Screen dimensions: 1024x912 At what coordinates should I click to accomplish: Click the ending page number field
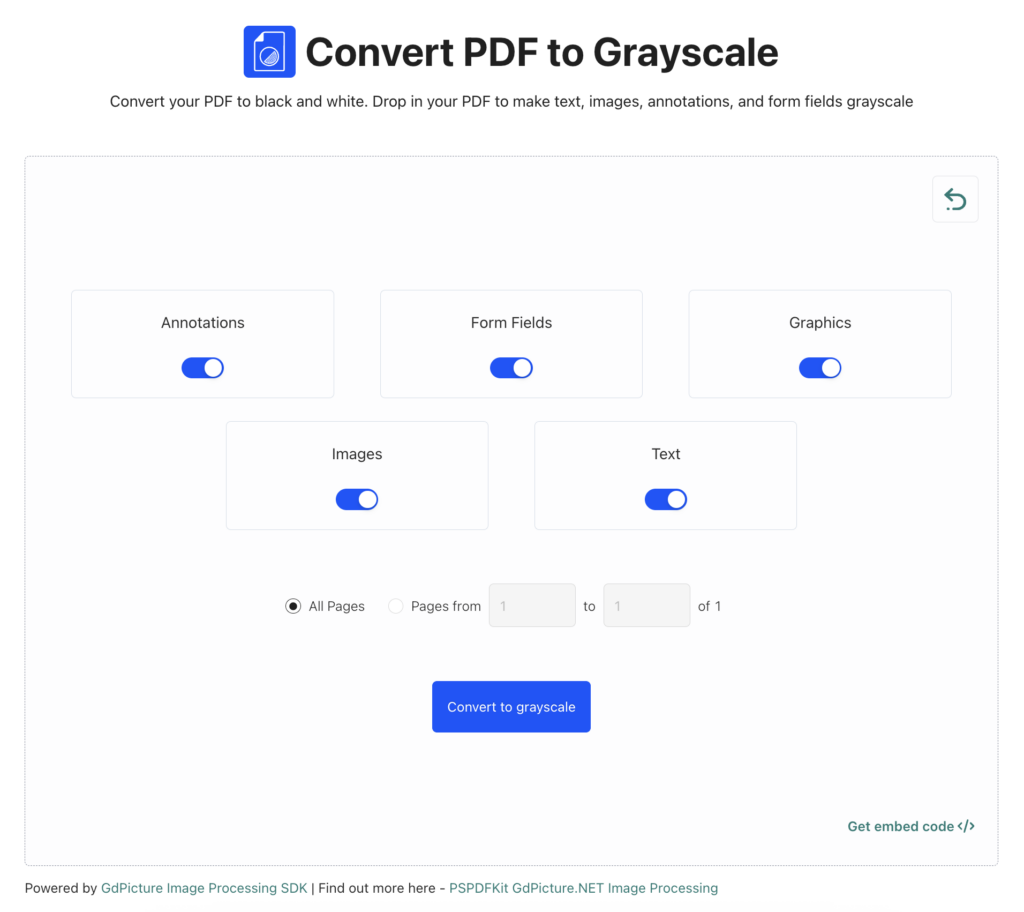pyautogui.click(x=647, y=605)
